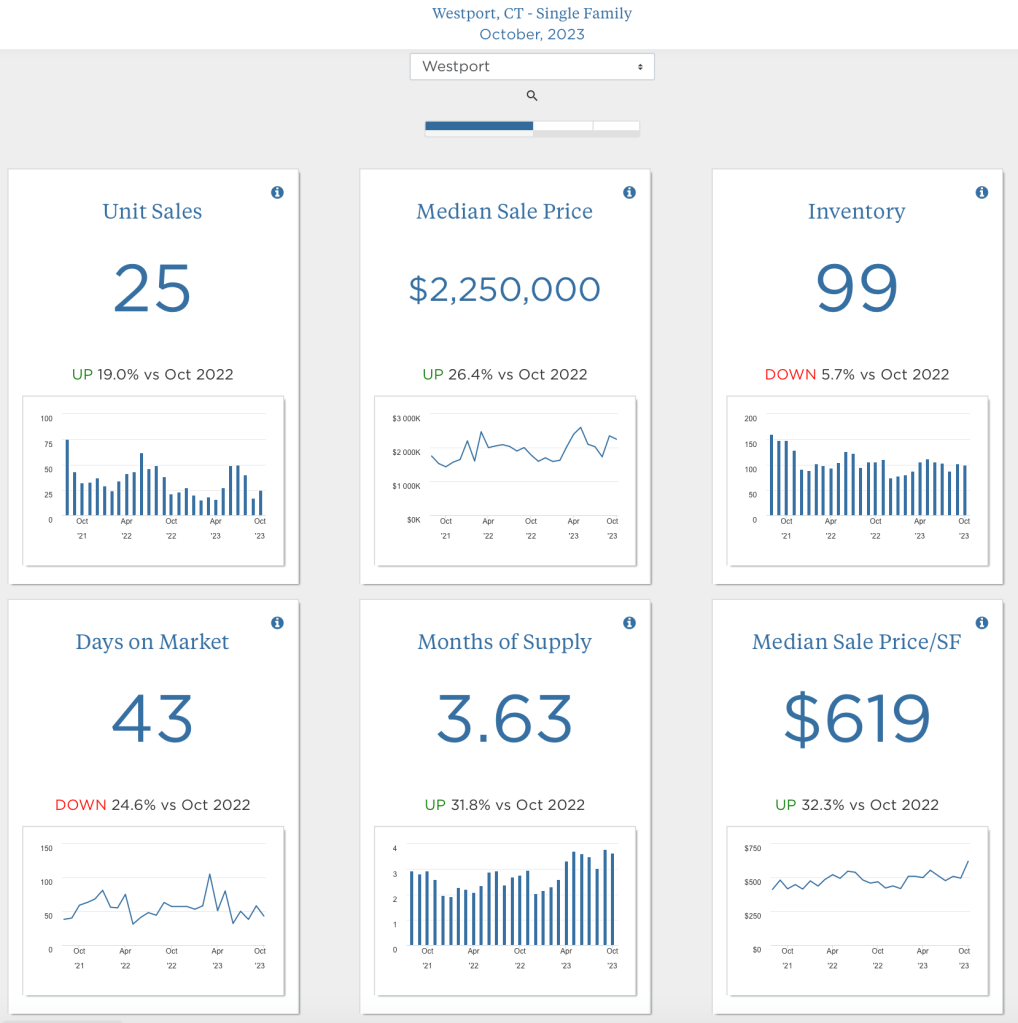The width and height of the screenshot is (1018, 1023).
Task: Select the blue active segment of the bar
Action: (x=479, y=126)
